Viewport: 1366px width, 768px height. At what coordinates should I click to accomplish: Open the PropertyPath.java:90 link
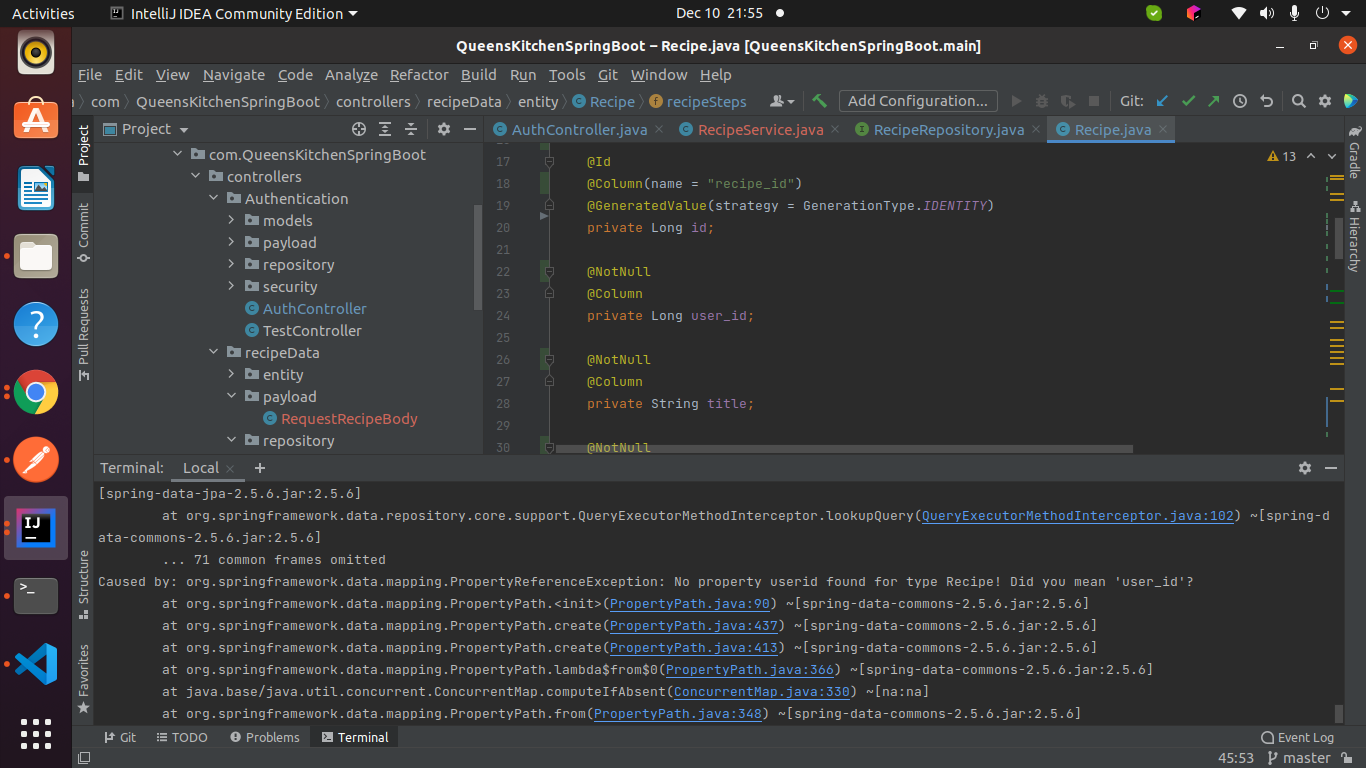point(690,604)
